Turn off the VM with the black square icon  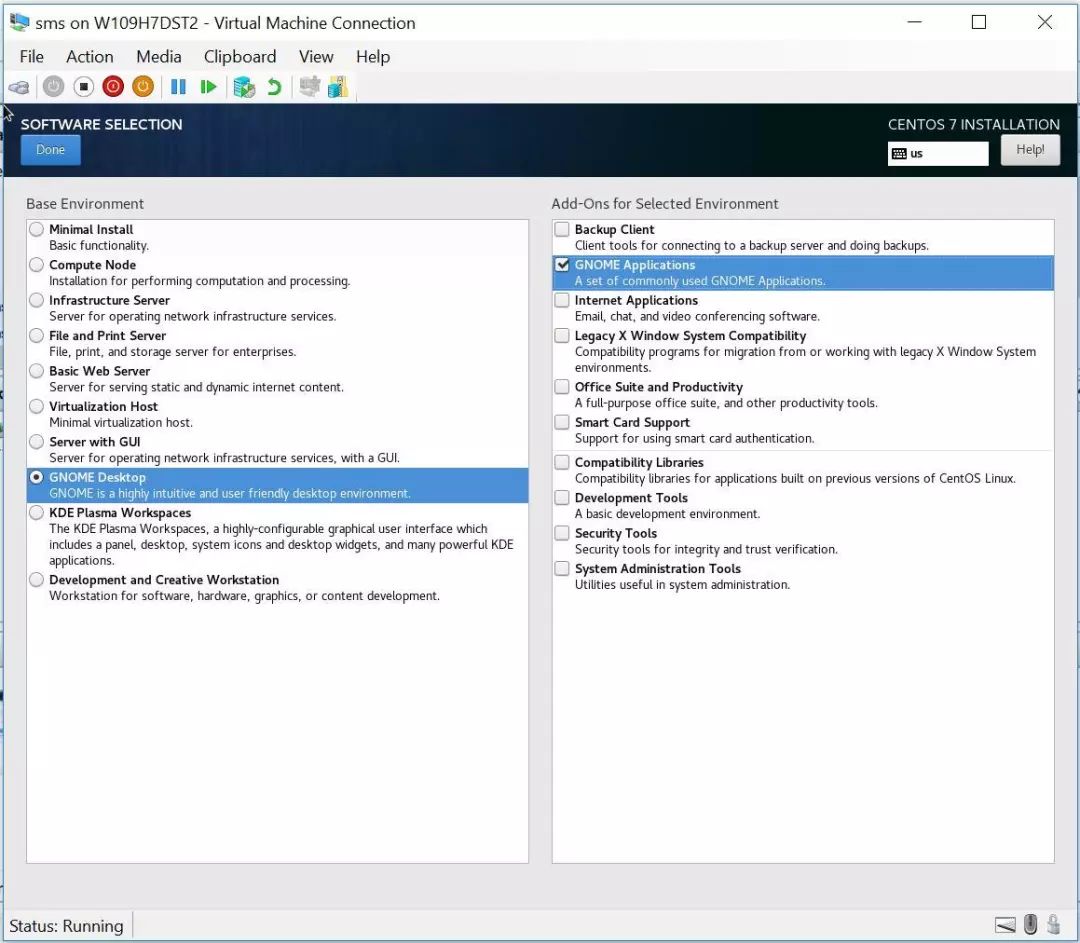(x=83, y=87)
